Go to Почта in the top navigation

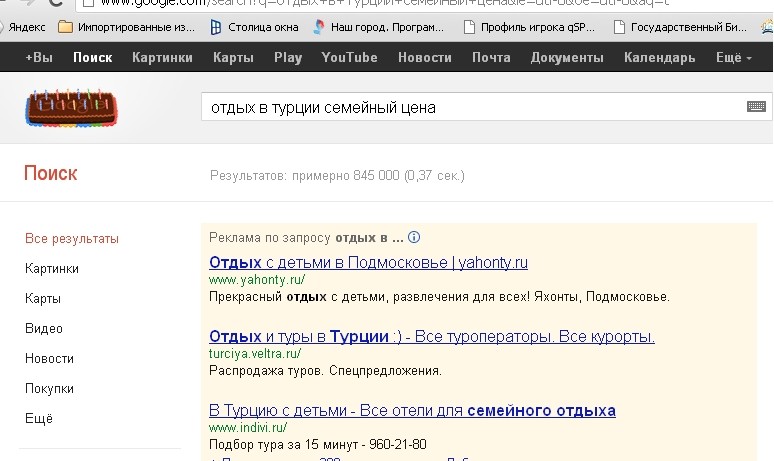point(491,58)
